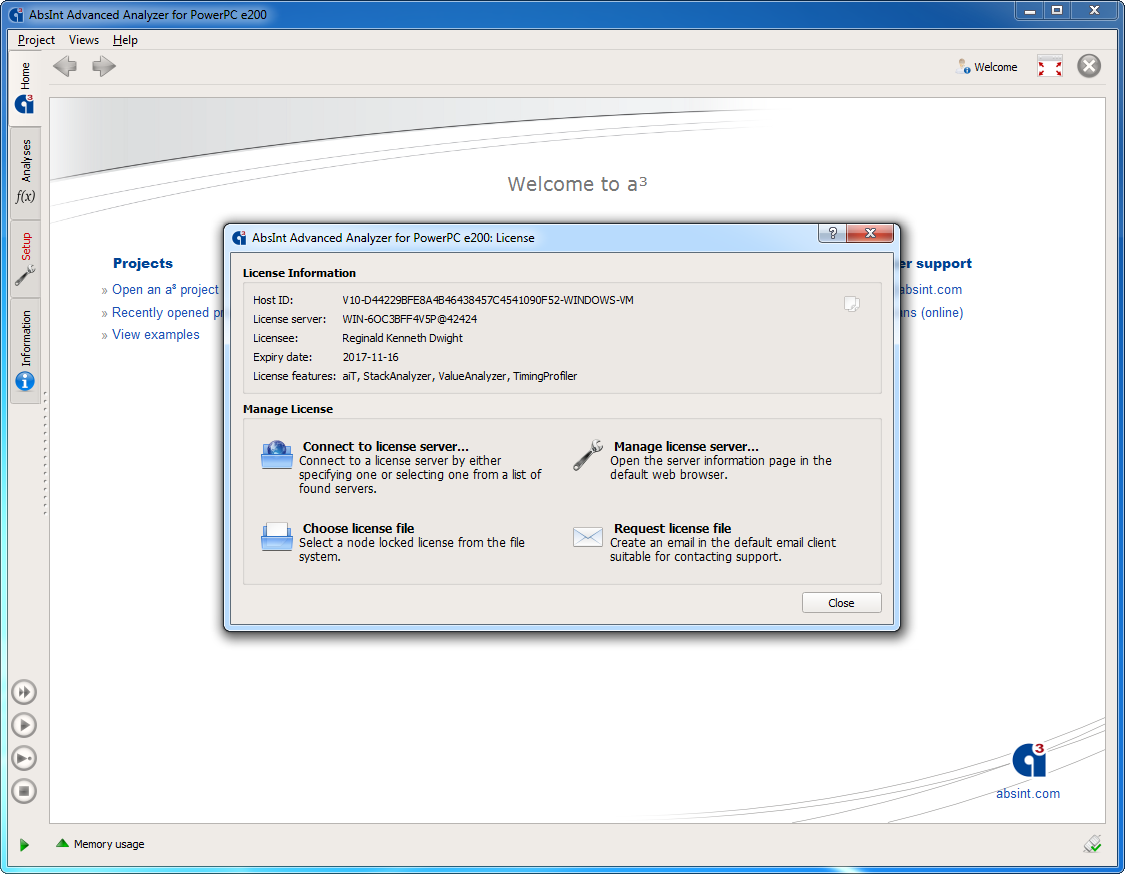Click the choose license file tray icon
Viewport: 1125px width, 874px height.
276,537
